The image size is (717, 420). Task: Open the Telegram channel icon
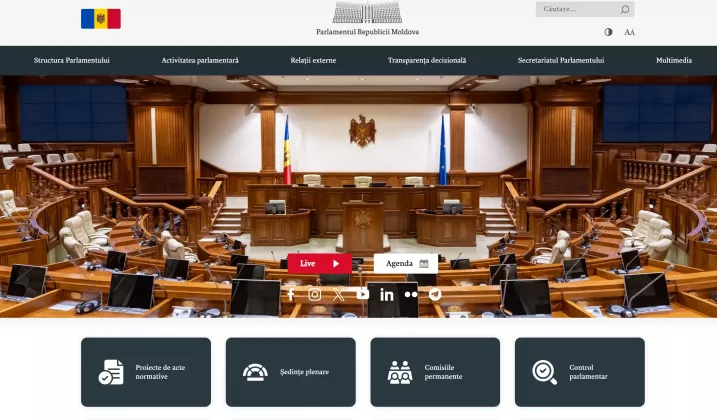[435, 295]
